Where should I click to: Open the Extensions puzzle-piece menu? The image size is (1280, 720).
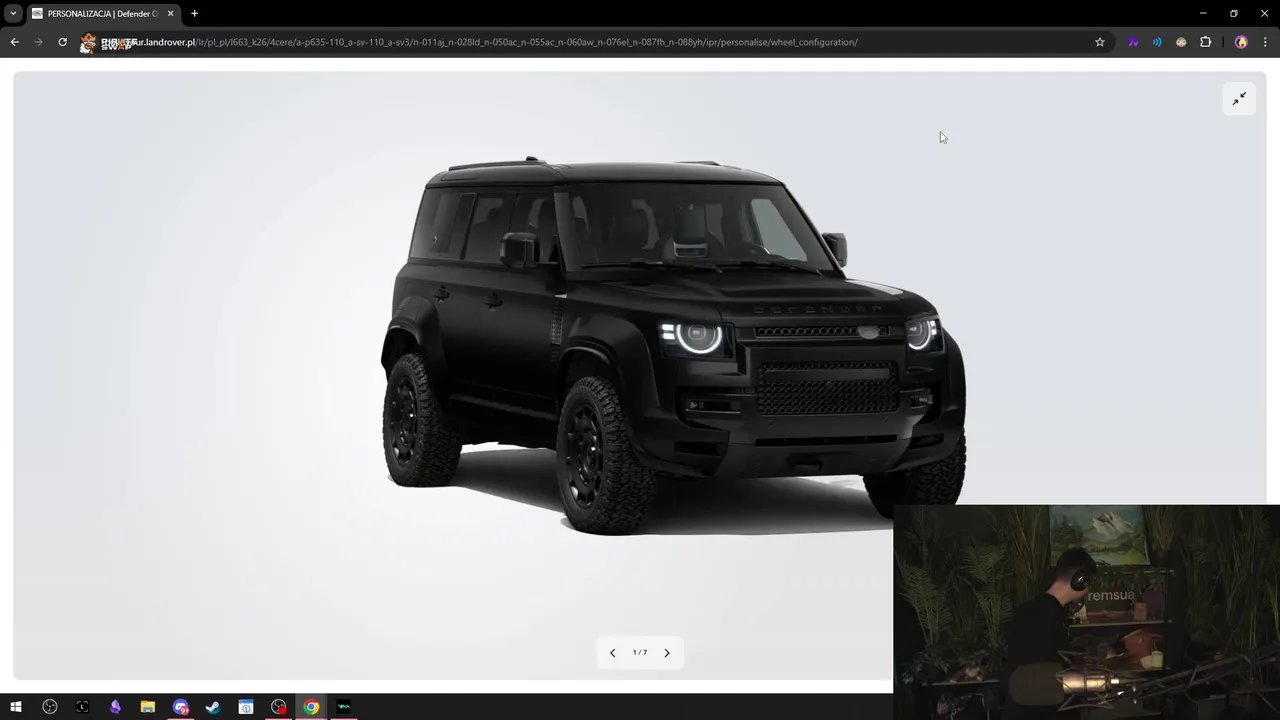(1205, 42)
